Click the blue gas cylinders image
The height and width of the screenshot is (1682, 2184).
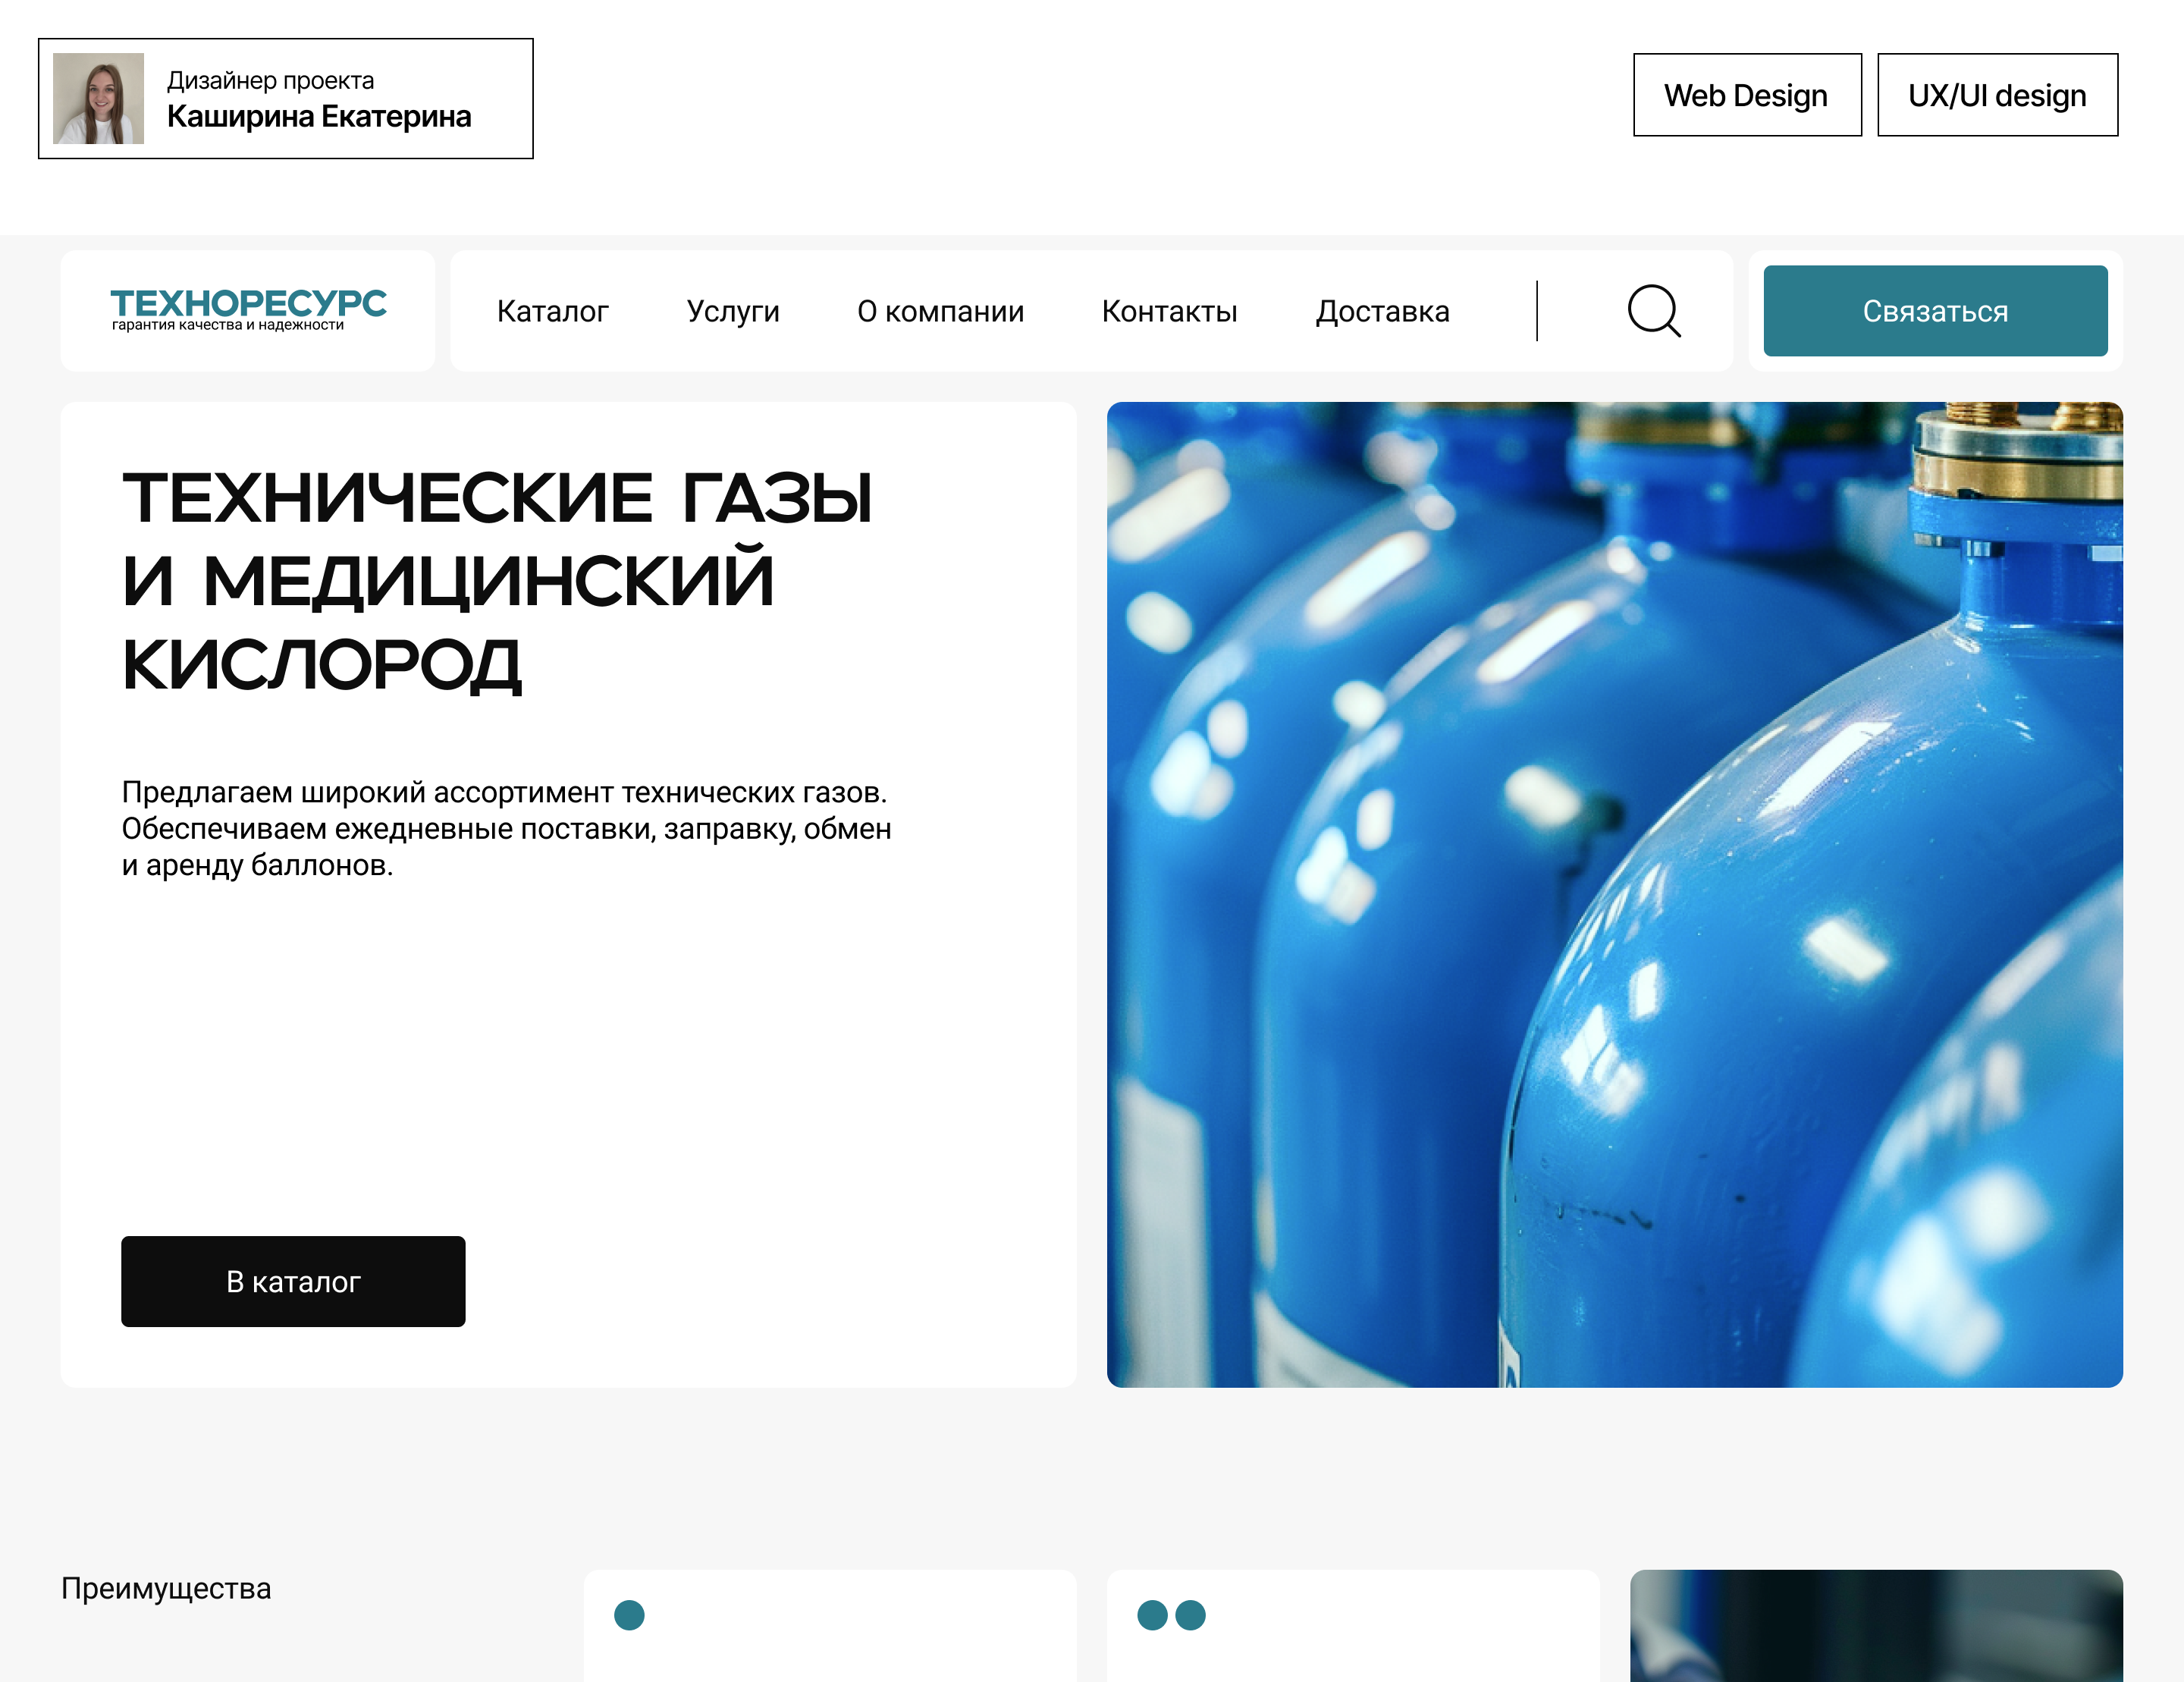[x=1614, y=894]
